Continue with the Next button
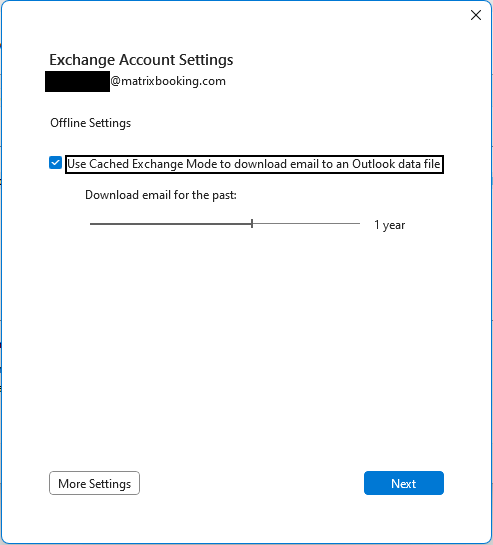This screenshot has width=493, height=545. tap(404, 483)
